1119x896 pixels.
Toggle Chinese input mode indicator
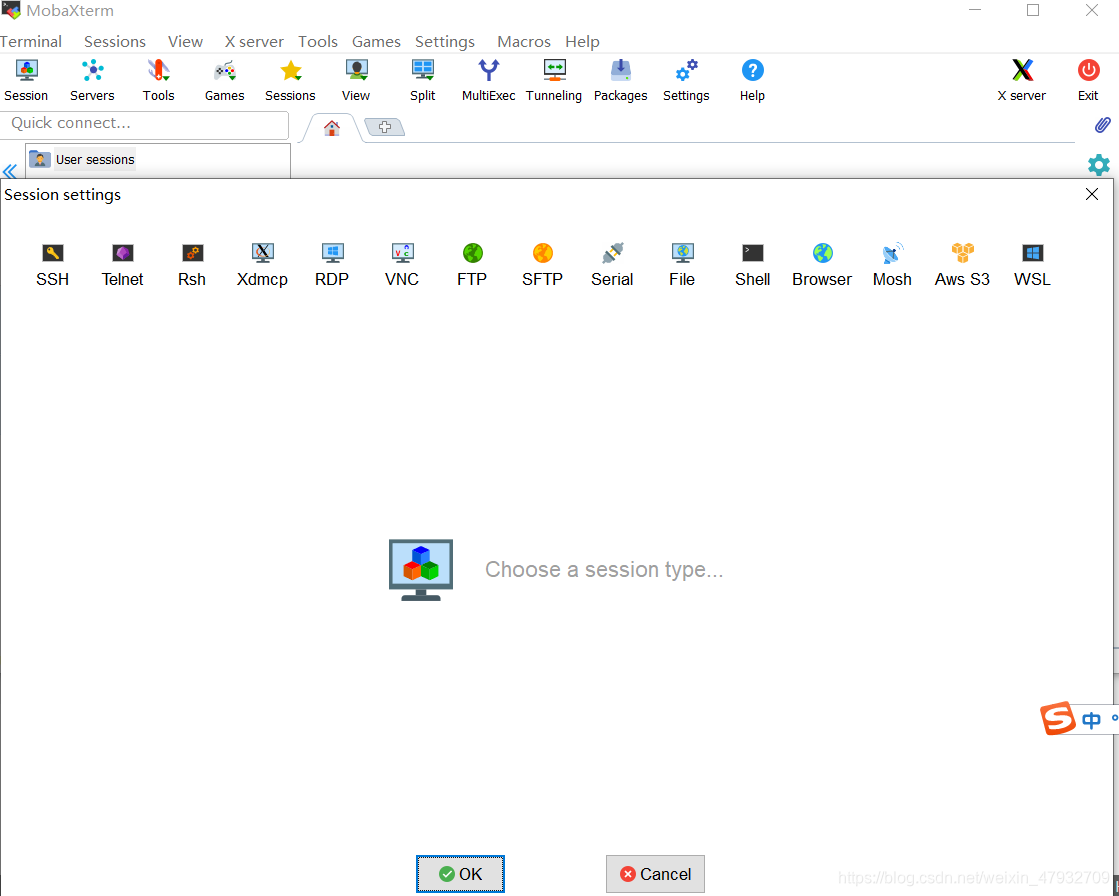click(1091, 720)
